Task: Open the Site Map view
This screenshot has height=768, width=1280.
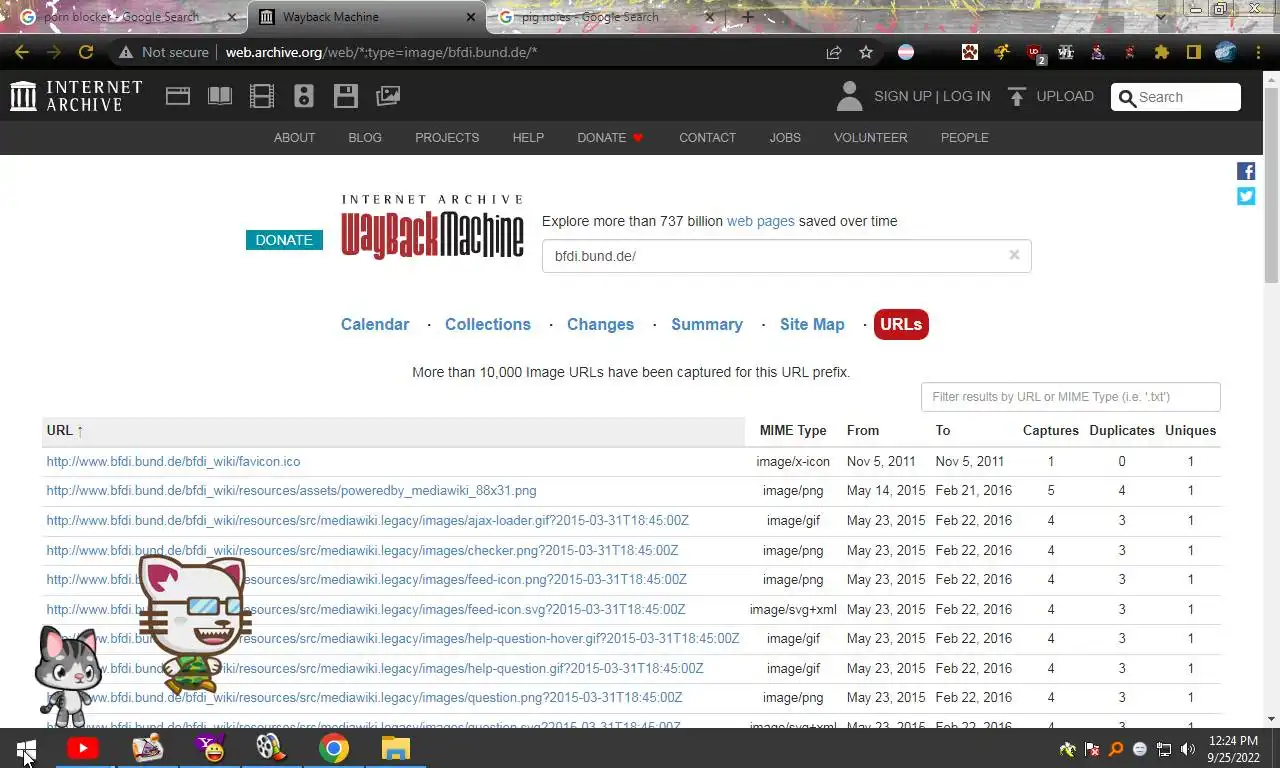Action: pyautogui.click(x=812, y=324)
